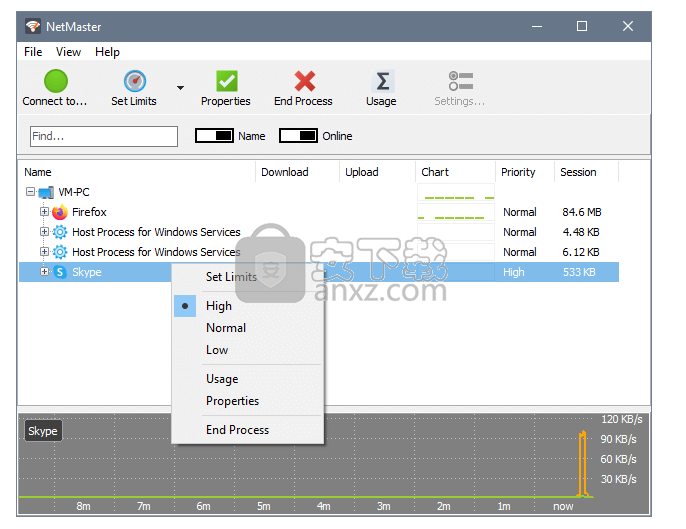
Task: Click the red End Process icon
Action: click(304, 81)
